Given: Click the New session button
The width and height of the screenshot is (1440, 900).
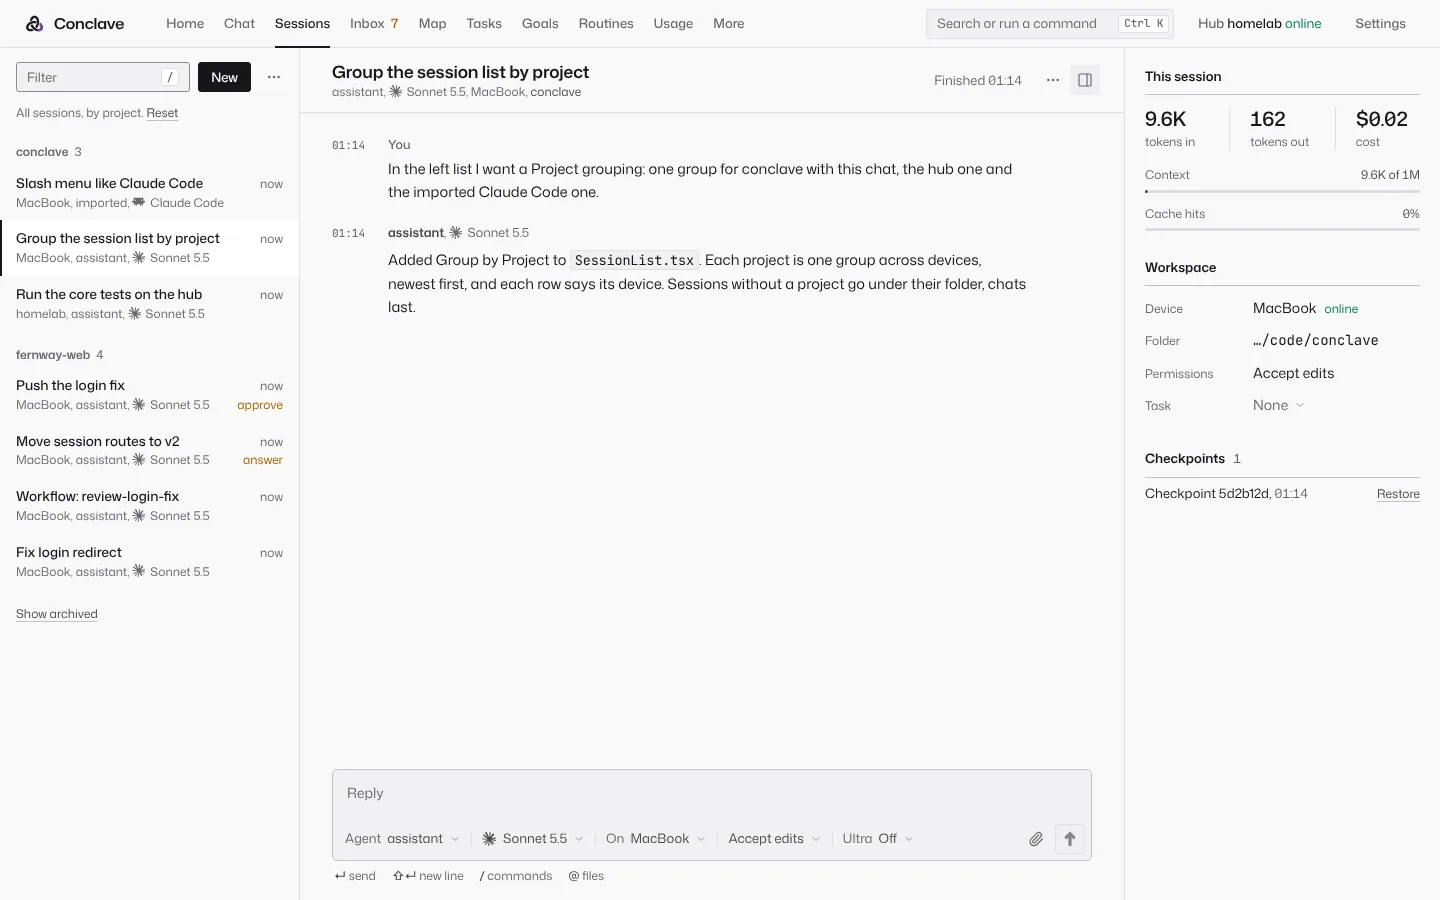Looking at the screenshot, I should (224, 77).
